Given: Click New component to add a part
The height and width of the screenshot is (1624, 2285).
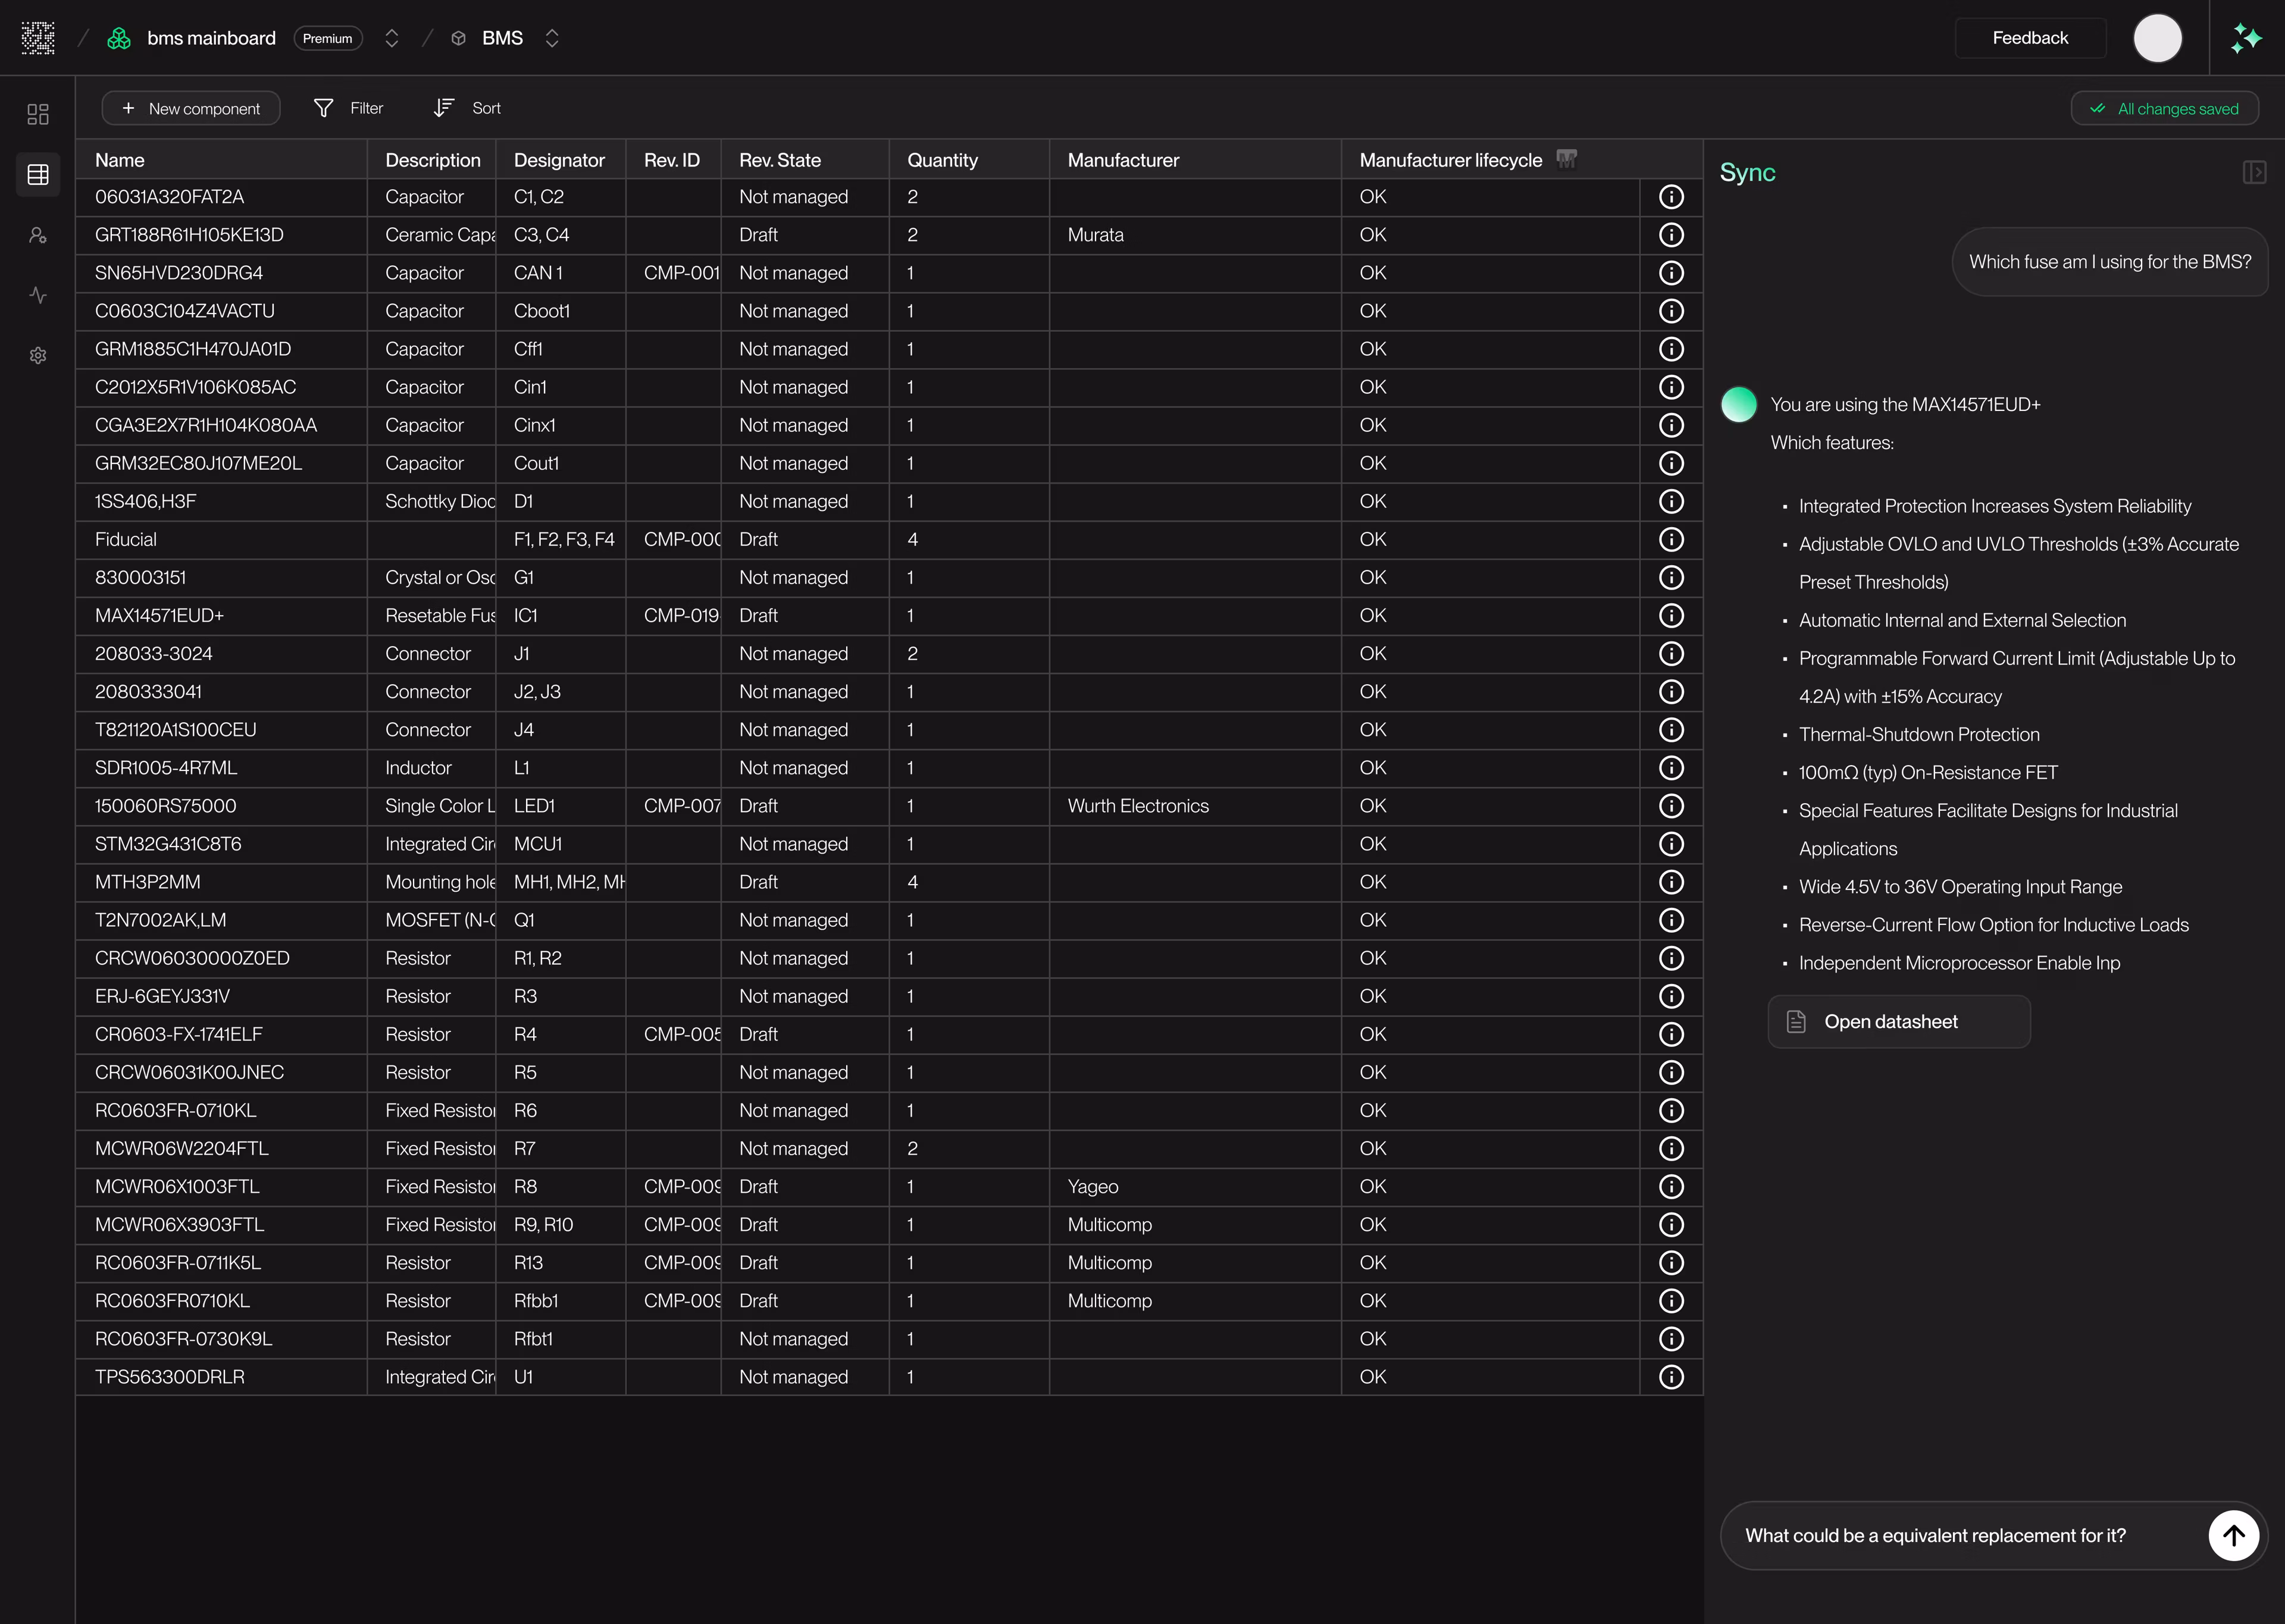Looking at the screenshot, I should [x=190, y=108].
